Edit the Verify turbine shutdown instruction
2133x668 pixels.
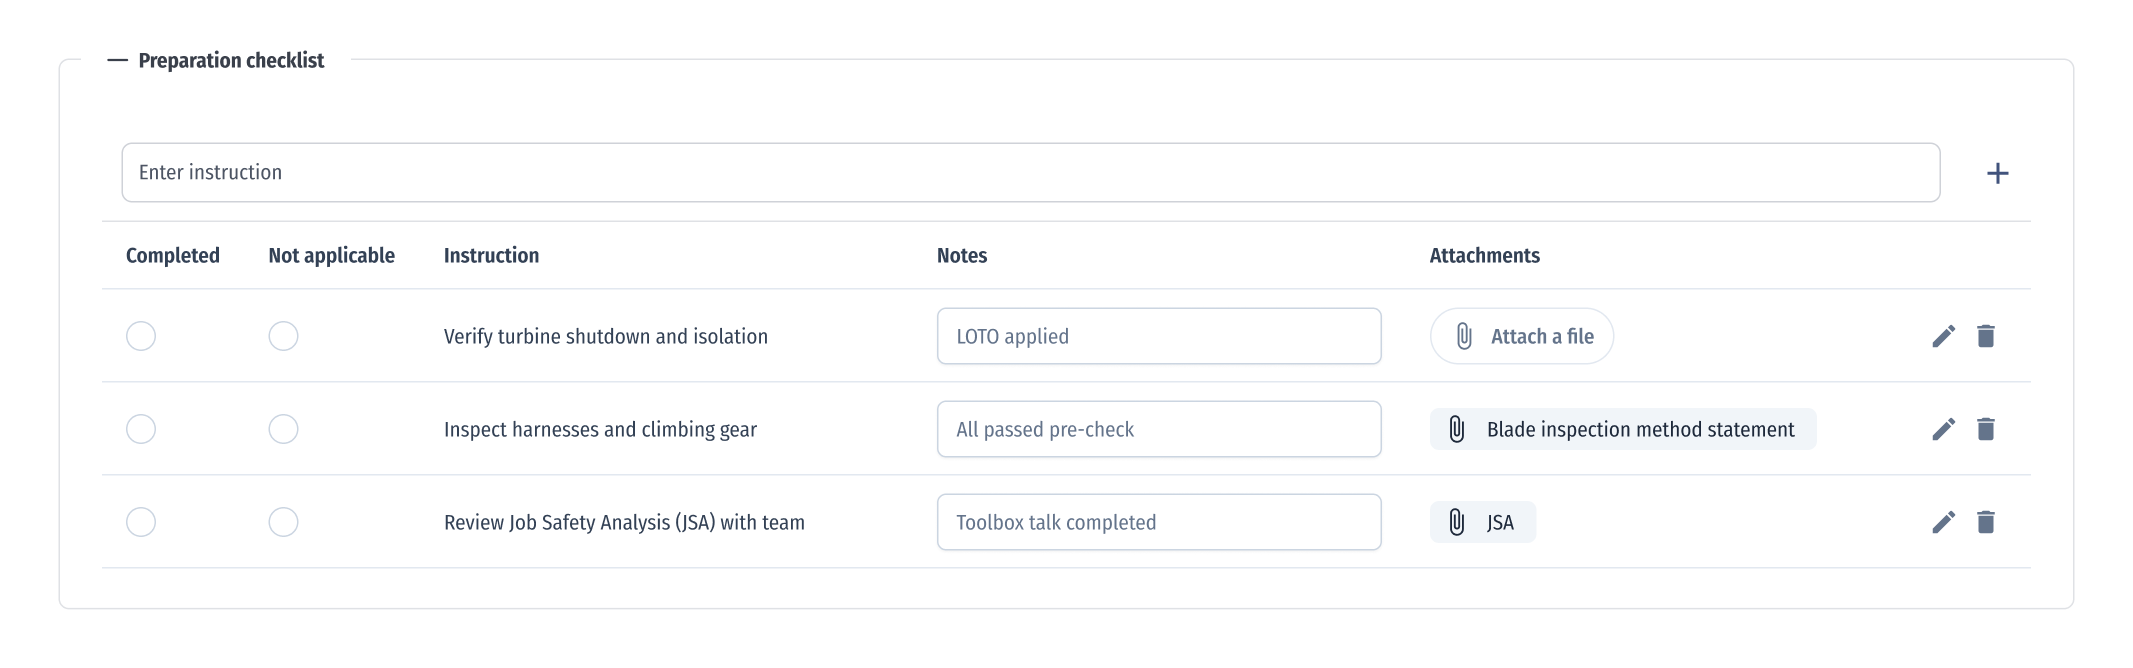pos(1943,336)
